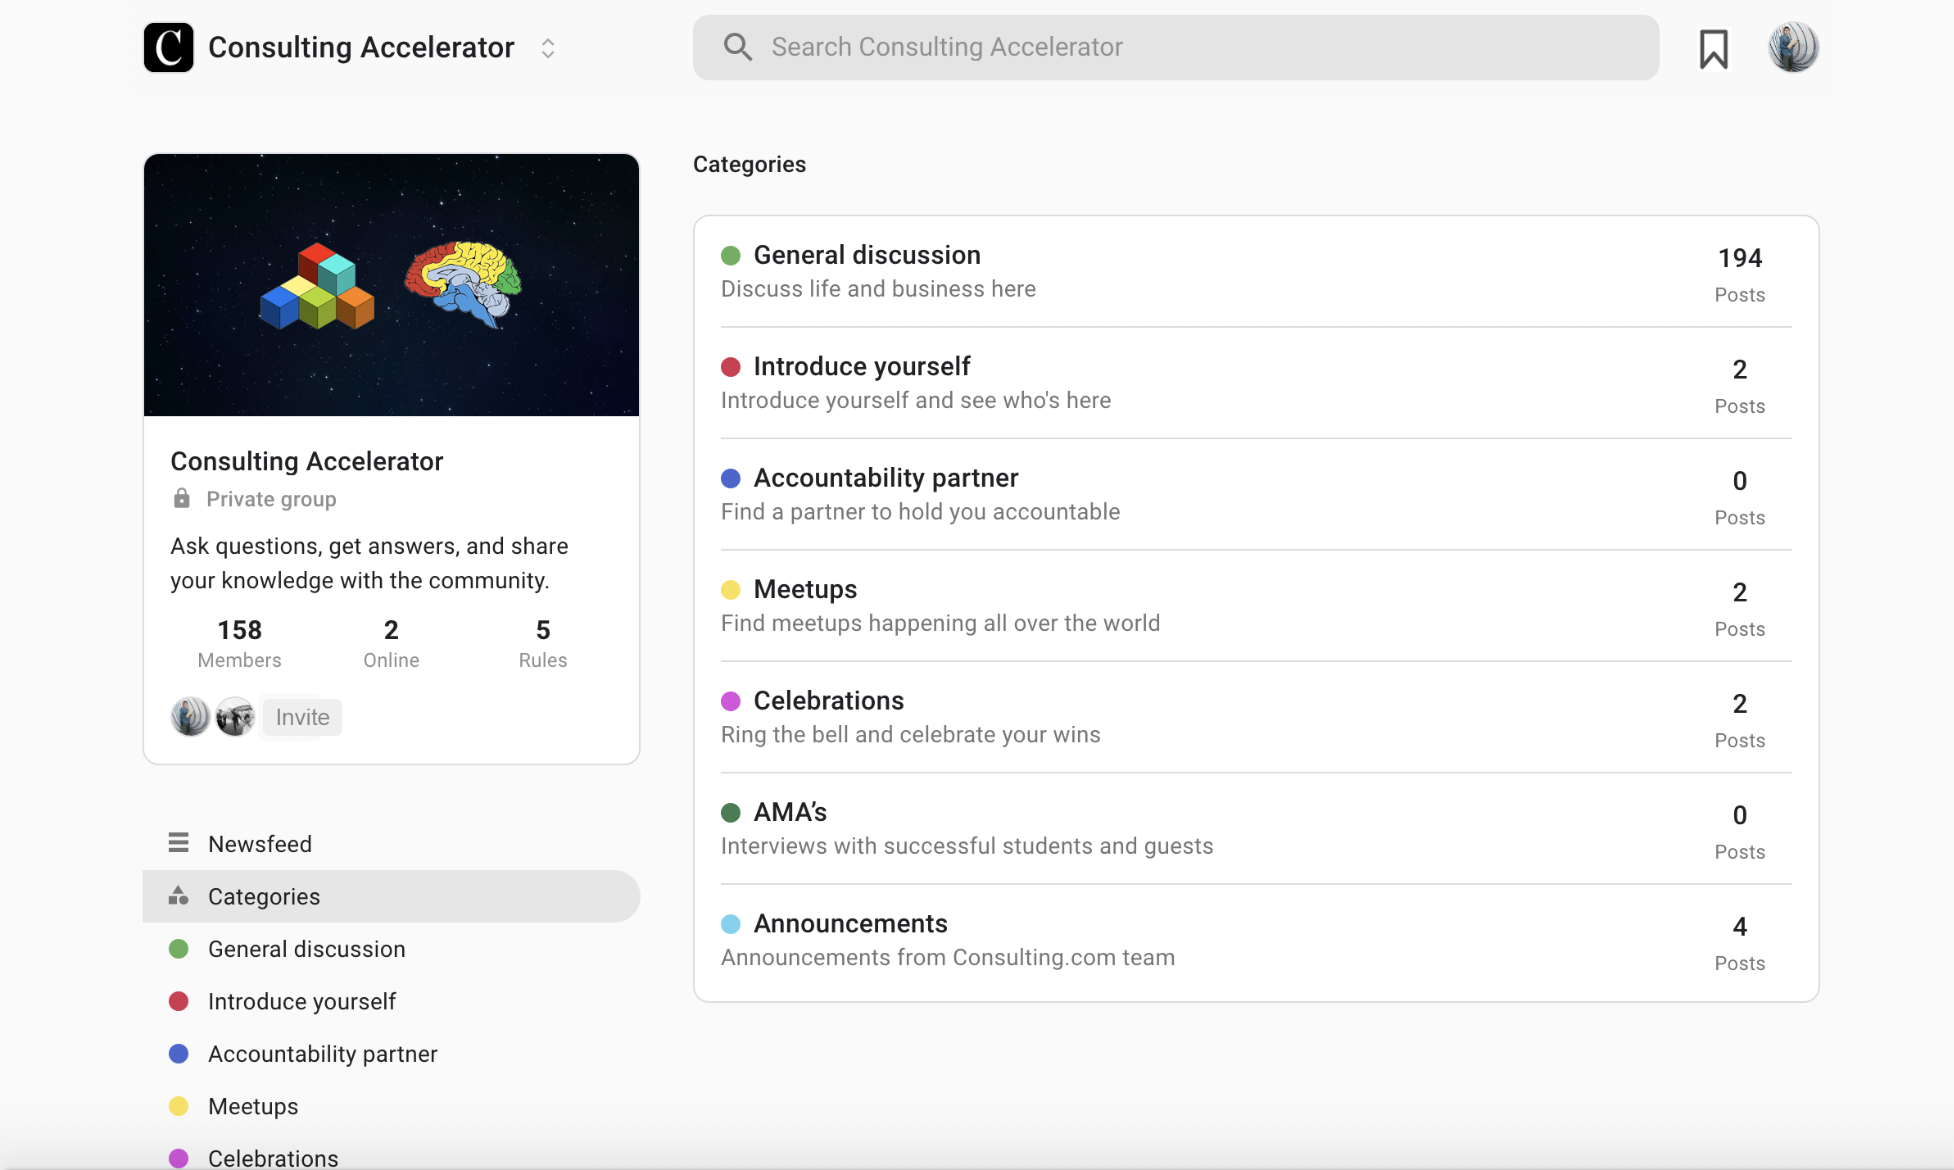1954x1170 pixels.
Task: Click the yellow dot next to Meetups
Action: (x=732, y=589)
